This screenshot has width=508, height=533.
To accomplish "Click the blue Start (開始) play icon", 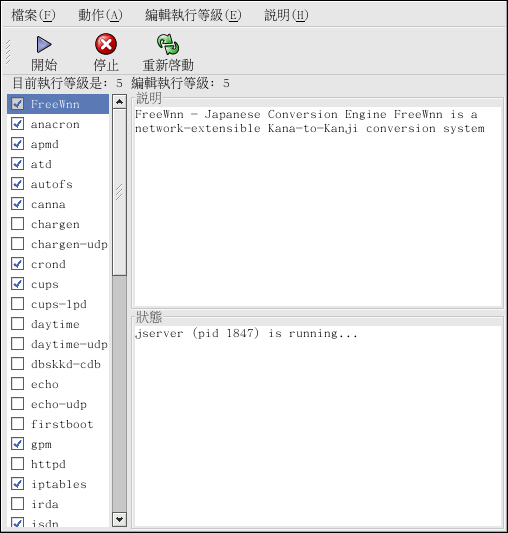I will click(44, 45).
